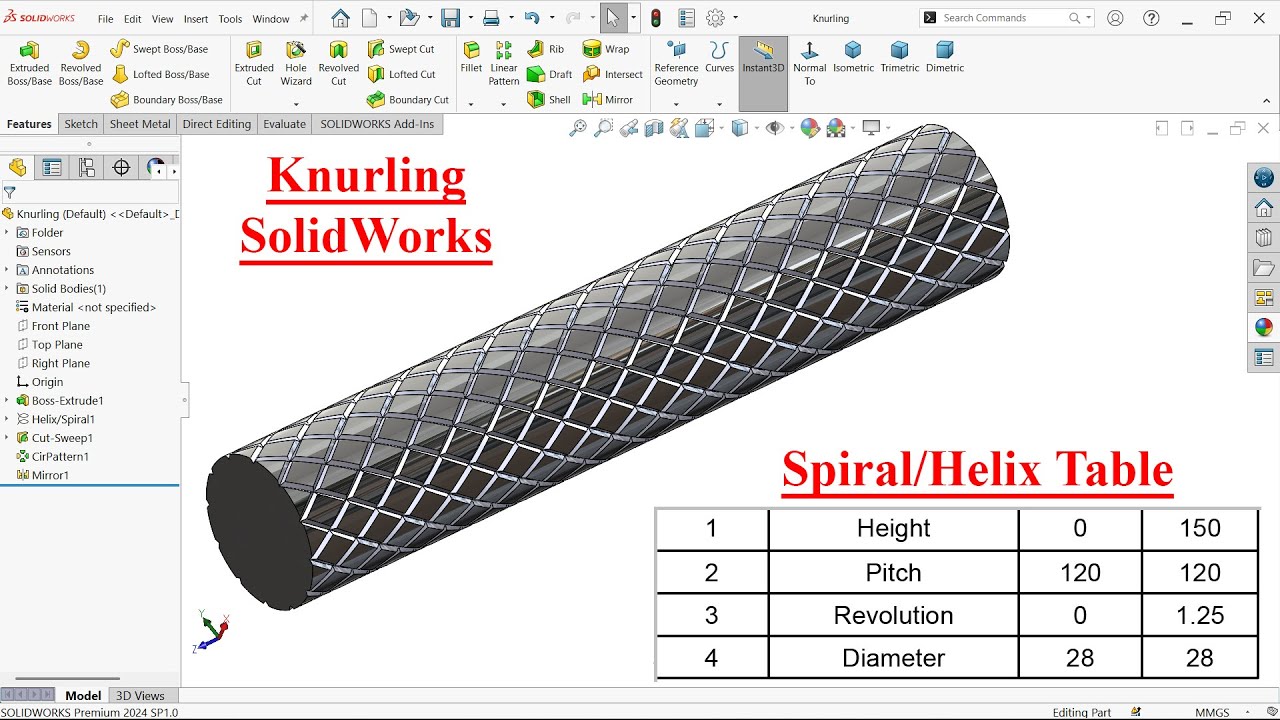1280x720 pixels.
Task: Activate the Rib feature tool
Action: [x=546, y=49]
